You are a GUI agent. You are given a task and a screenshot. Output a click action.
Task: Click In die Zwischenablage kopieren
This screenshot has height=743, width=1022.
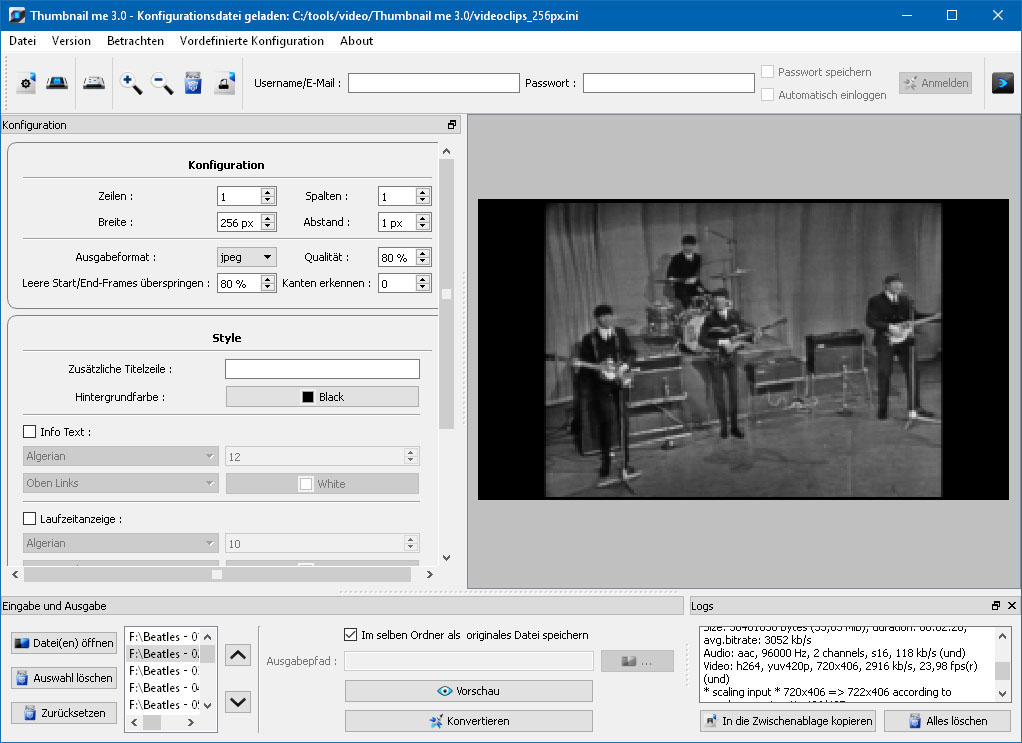tap(787, 721)
